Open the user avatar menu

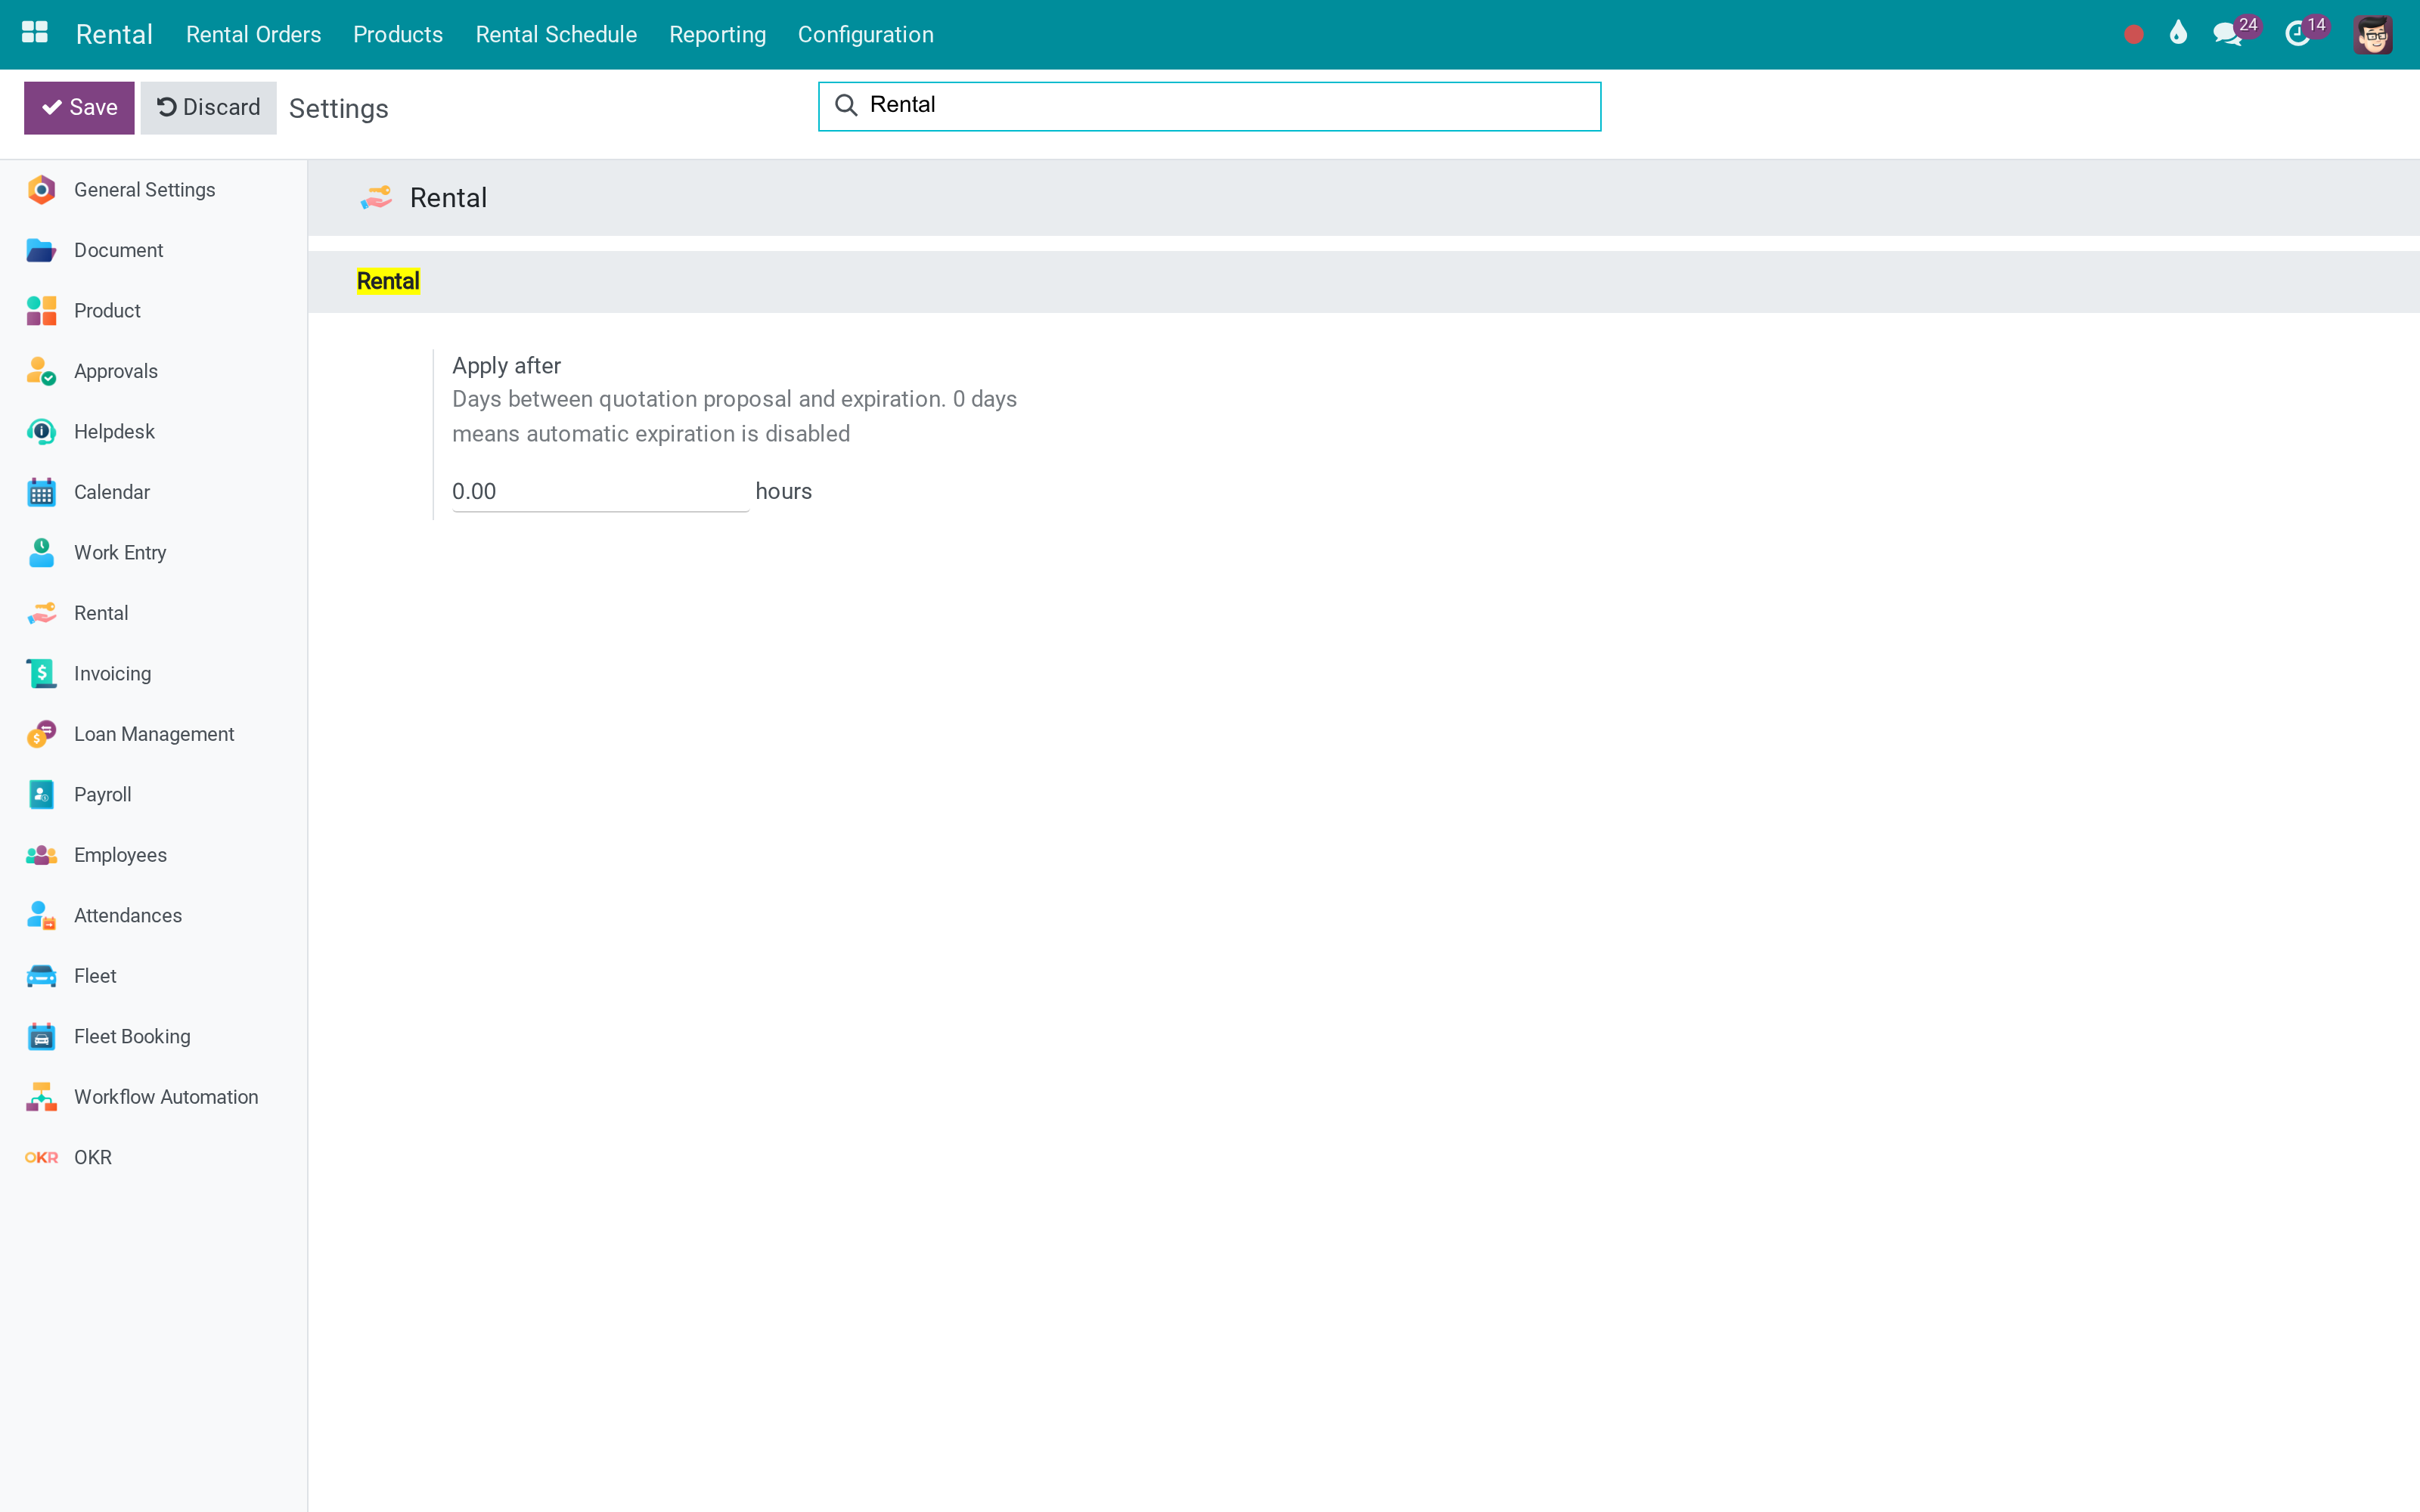pos(2372,34)
